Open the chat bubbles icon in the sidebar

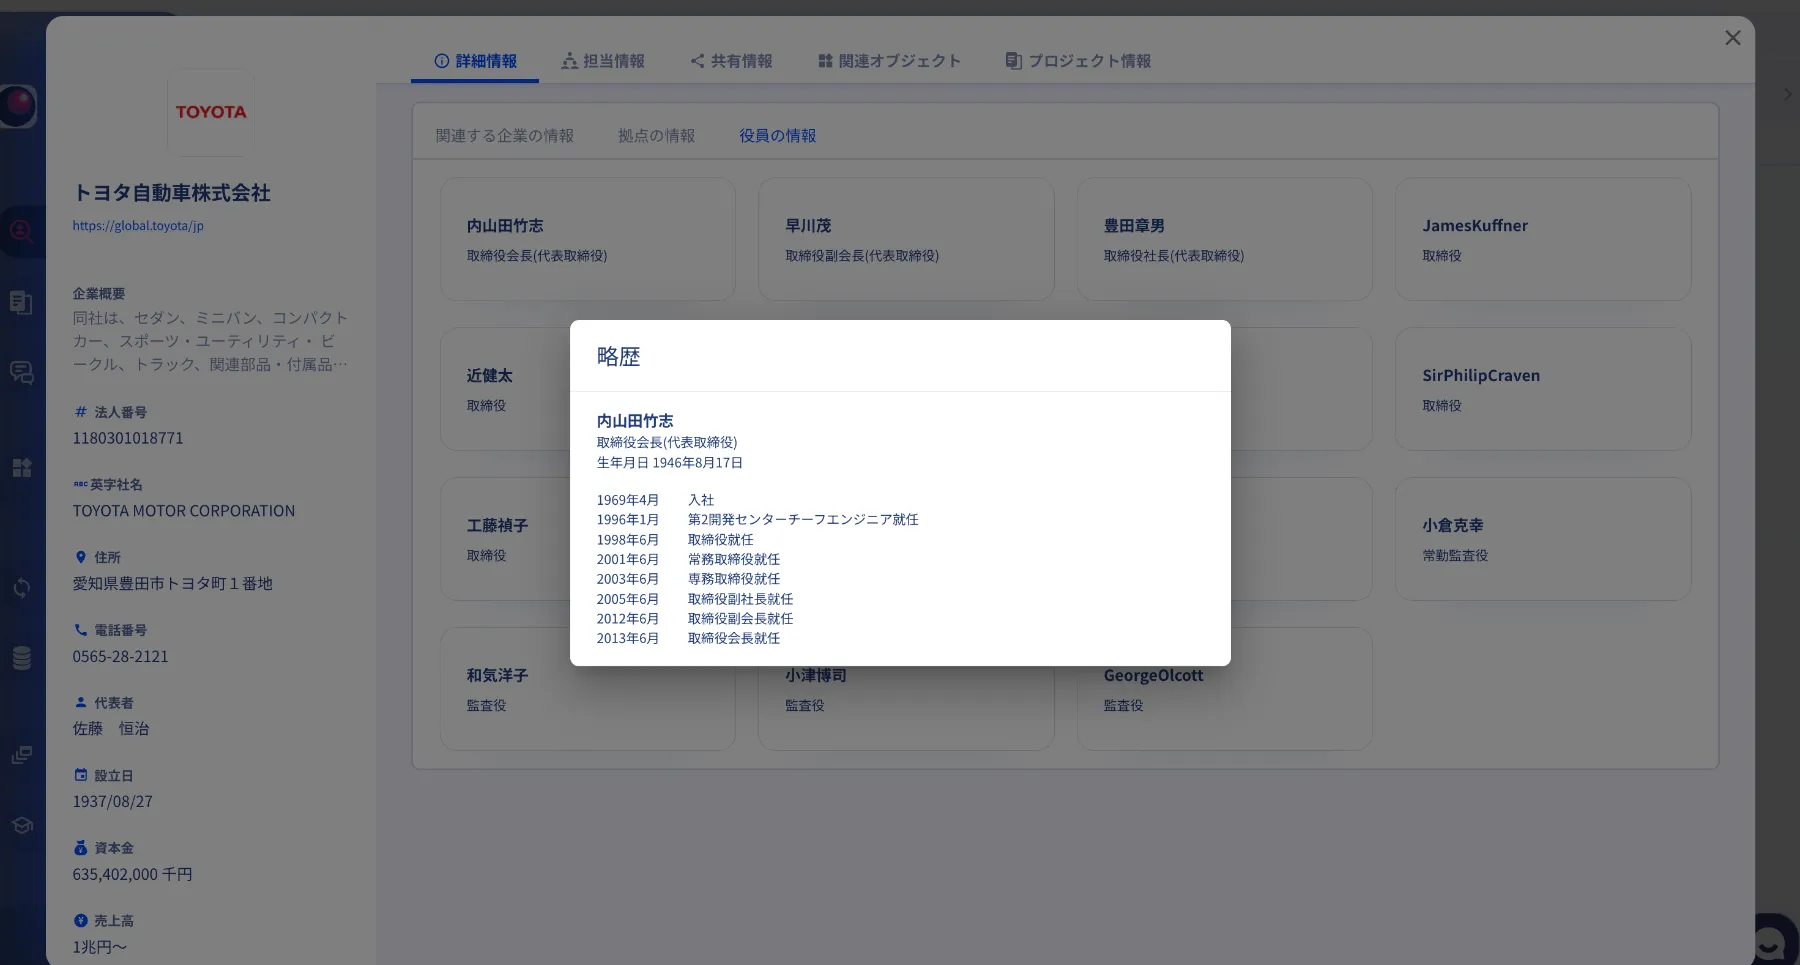(21, 373)
